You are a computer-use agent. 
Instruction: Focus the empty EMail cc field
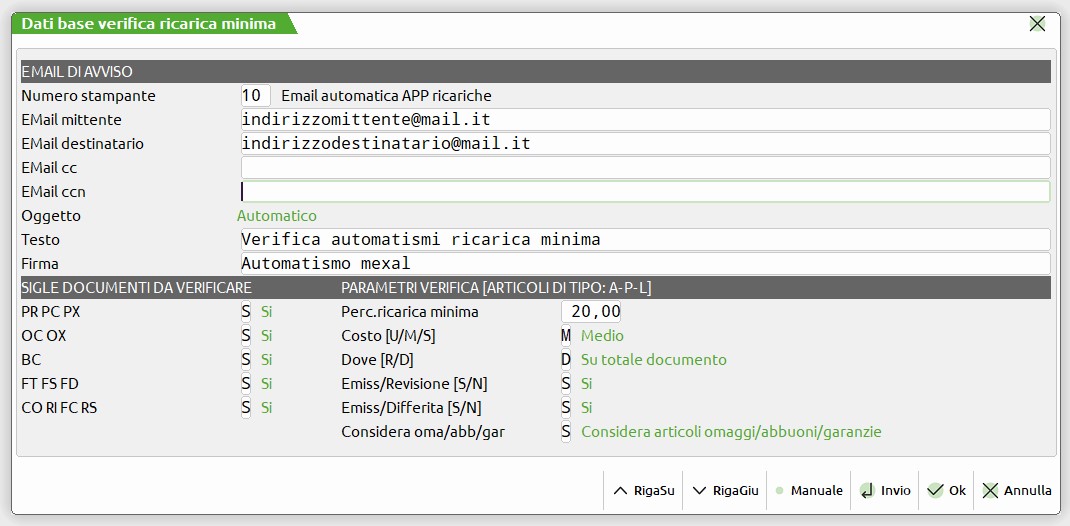[645, 168]
